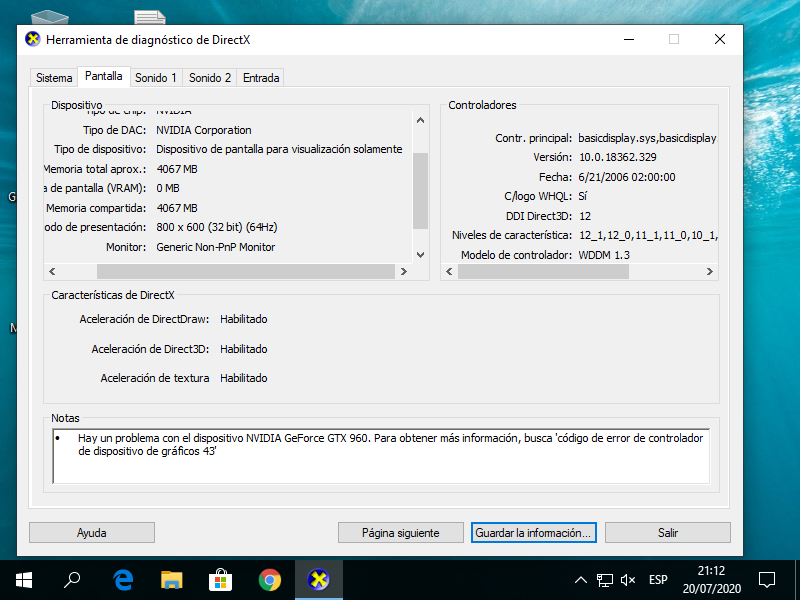Open the notification center icon
Screen dimensions: 800x600
(x=767, y=580)
